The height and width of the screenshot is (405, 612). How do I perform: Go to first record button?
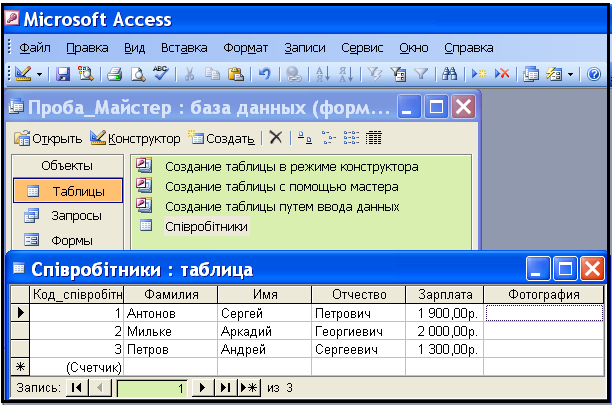(77, 388)
